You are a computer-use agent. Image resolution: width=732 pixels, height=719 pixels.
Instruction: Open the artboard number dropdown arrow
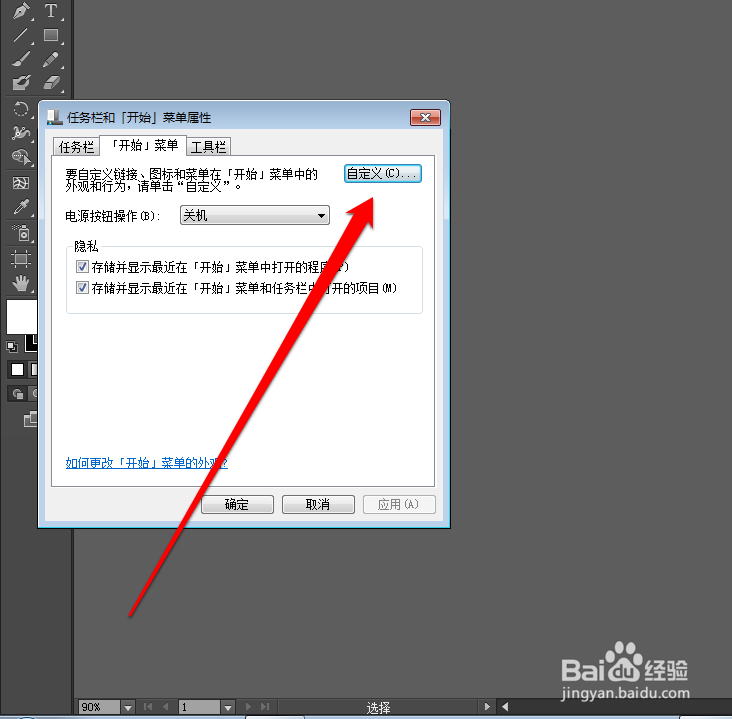[228, 707]
